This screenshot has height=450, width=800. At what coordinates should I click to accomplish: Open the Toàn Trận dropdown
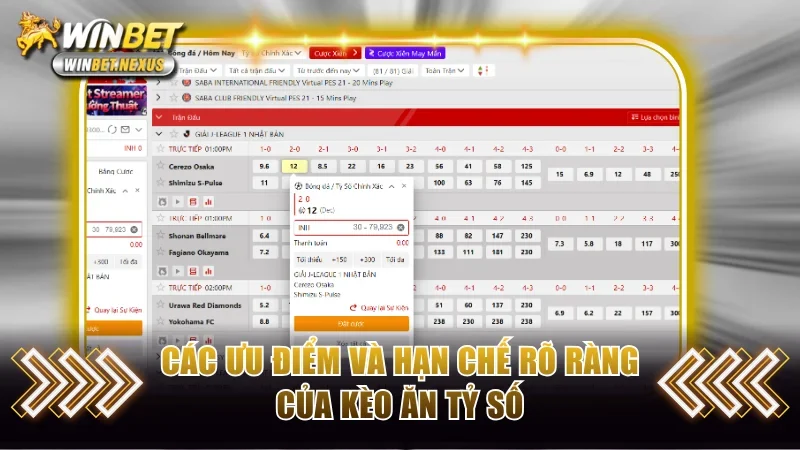[444, 70]
